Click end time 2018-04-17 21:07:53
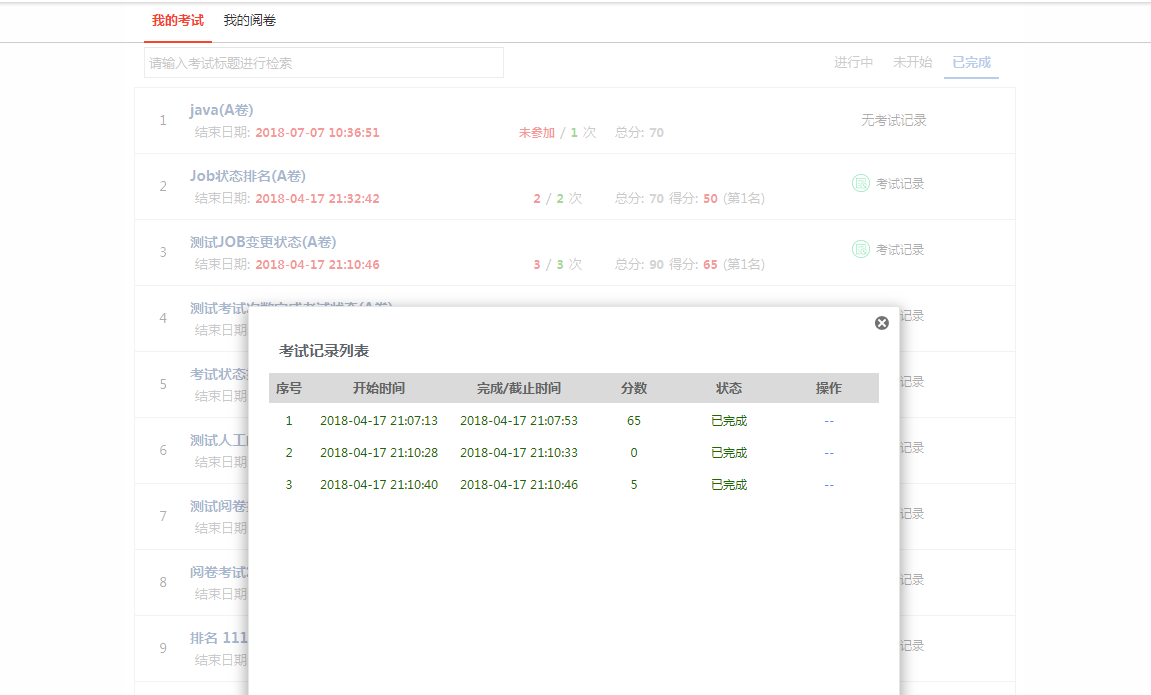The width and height of the screenshot is (1151, 695). click(519, 421)
